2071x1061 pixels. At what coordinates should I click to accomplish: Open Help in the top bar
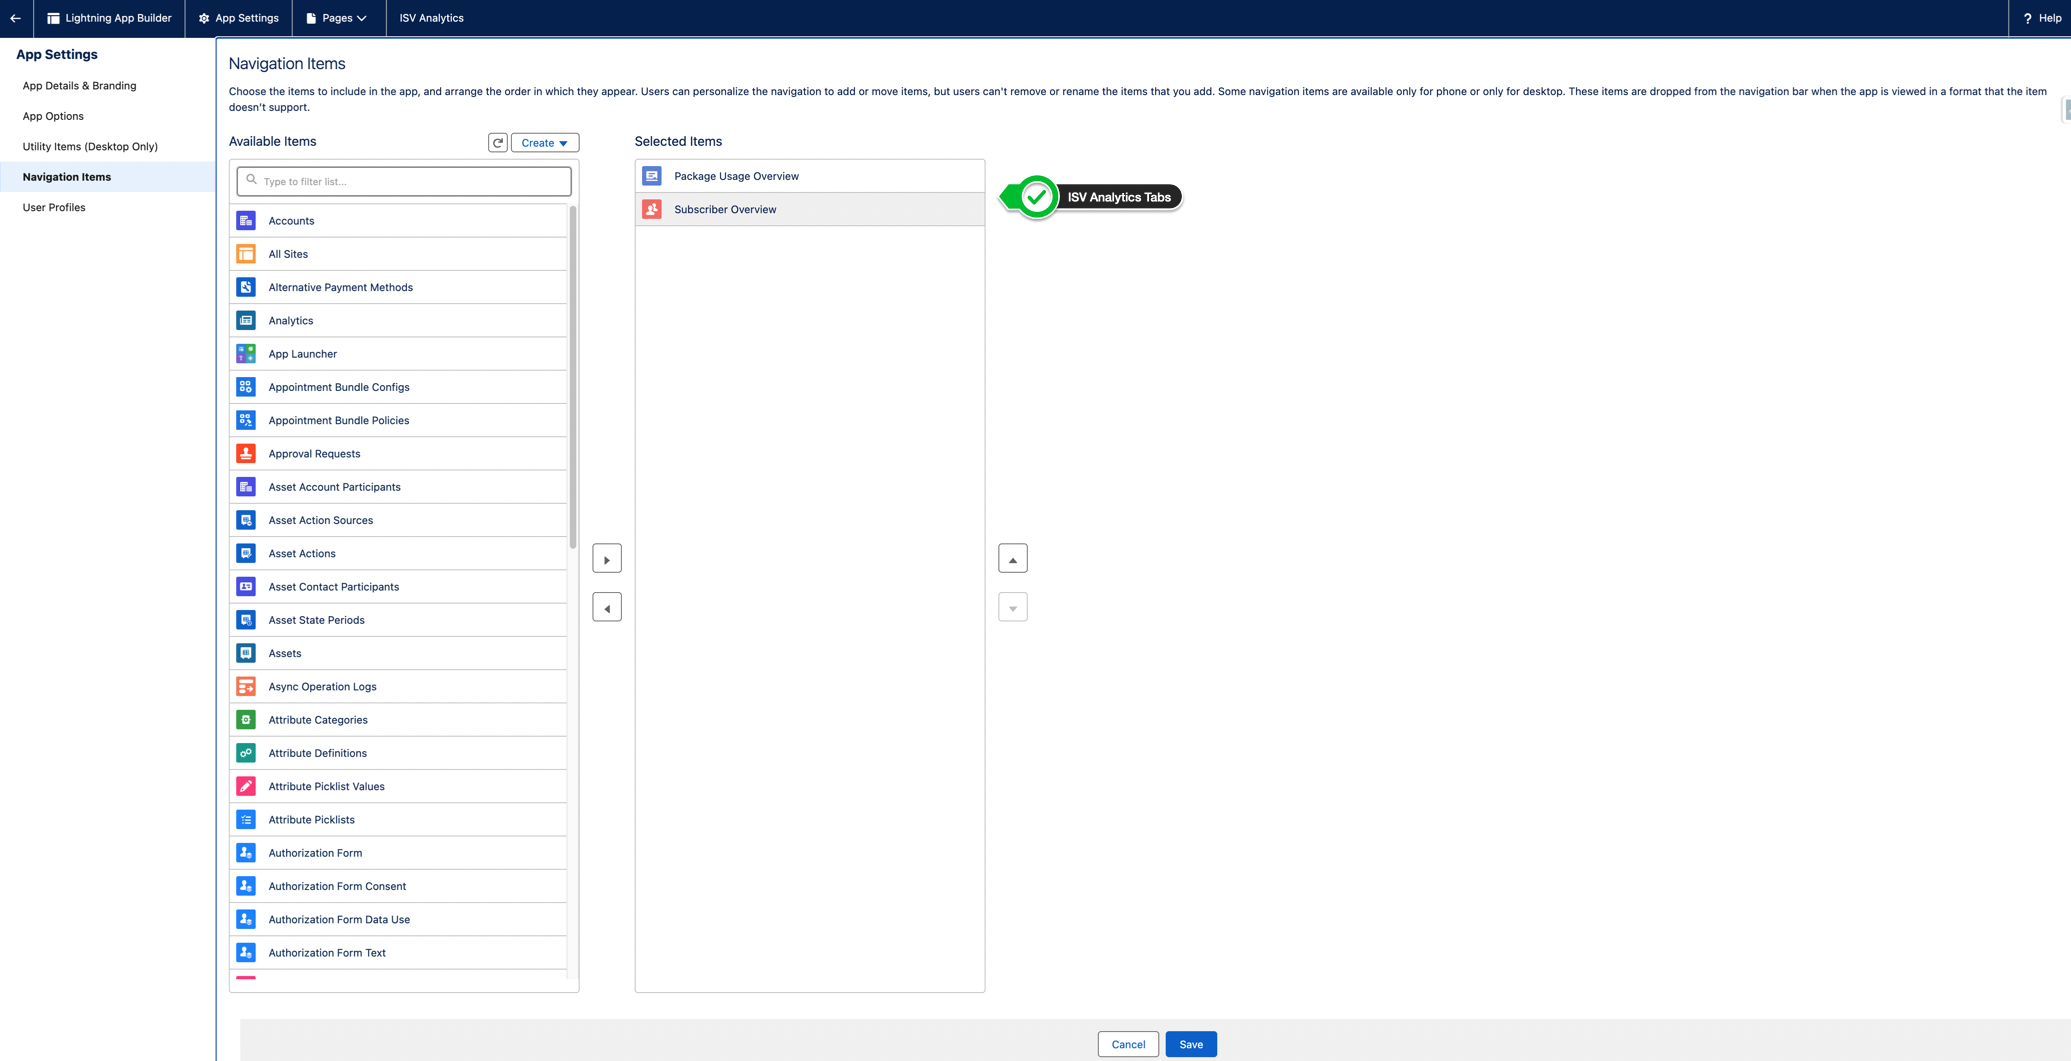[x=2041, y=18]
